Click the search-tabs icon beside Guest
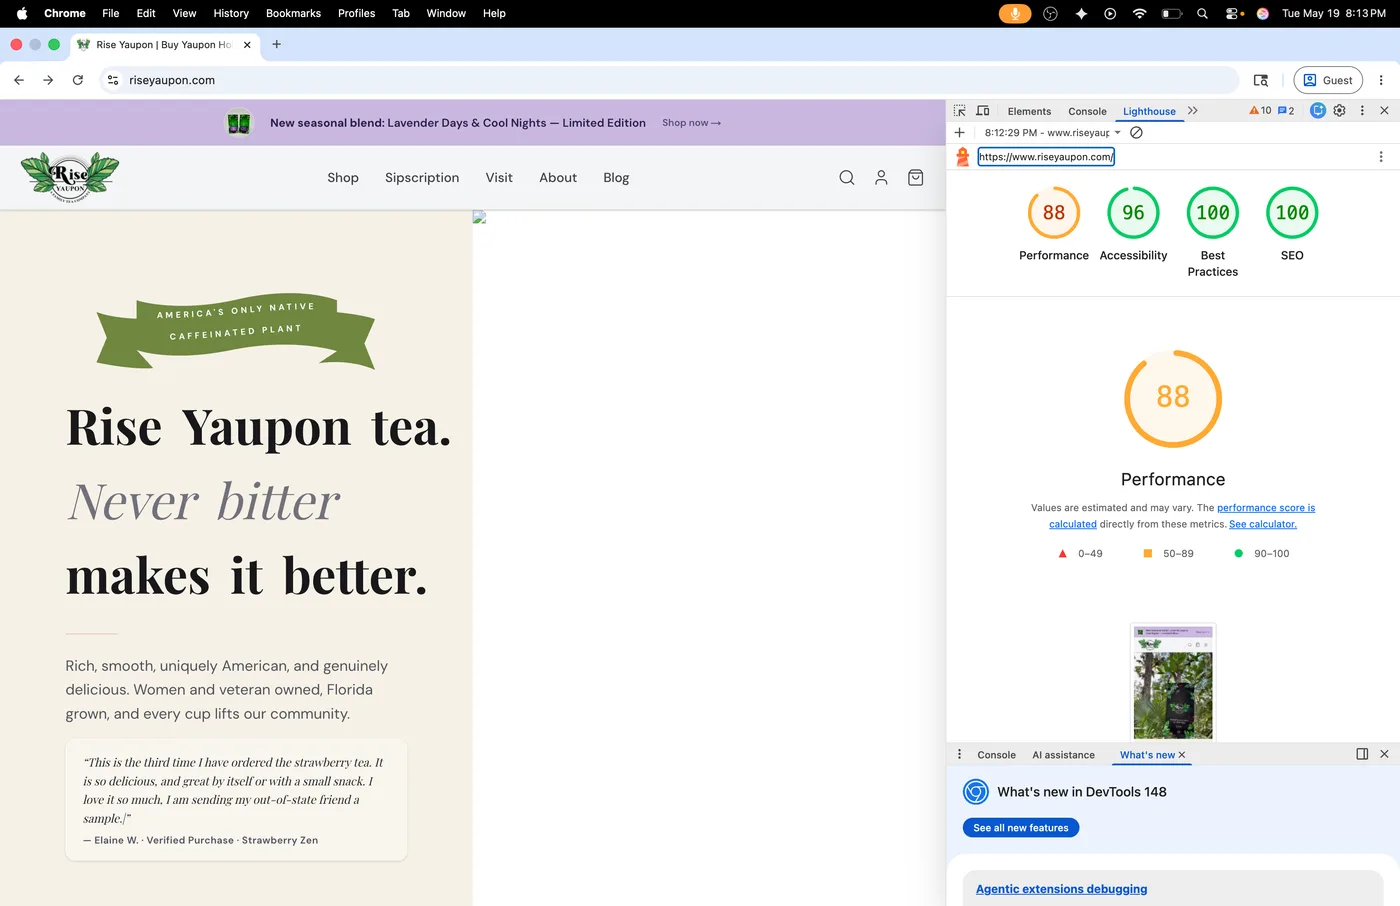Screen dimensions: 1400x906 (1261, 80)
